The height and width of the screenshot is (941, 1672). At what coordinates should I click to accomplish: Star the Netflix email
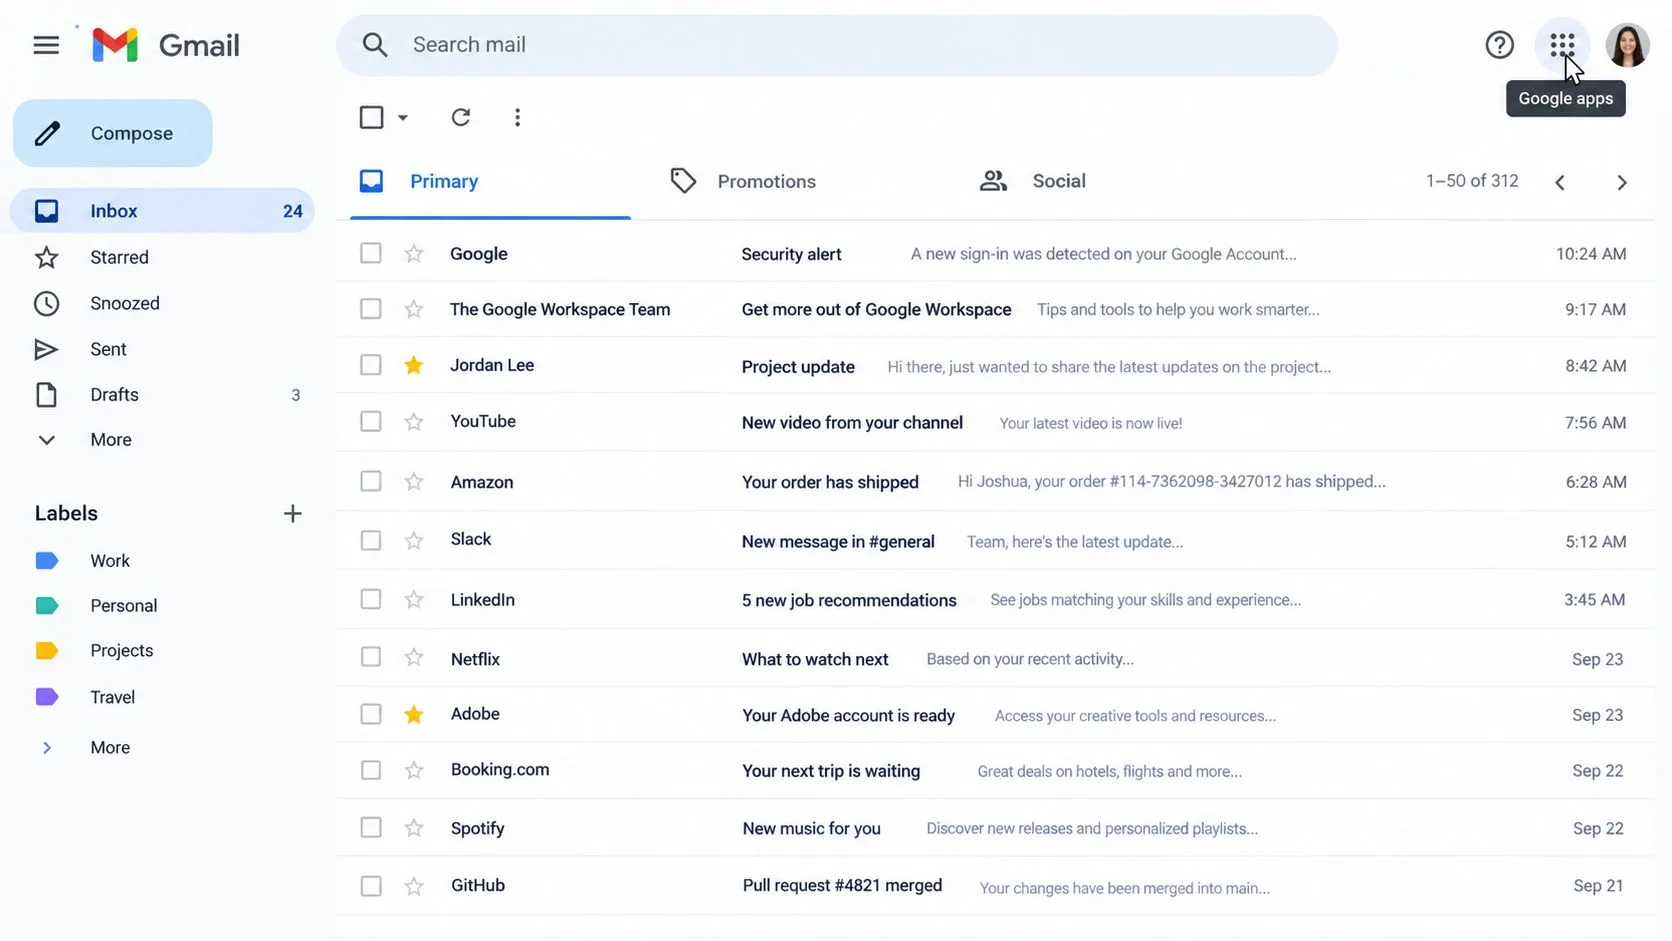pyautogui.click(x=414, y=657)
